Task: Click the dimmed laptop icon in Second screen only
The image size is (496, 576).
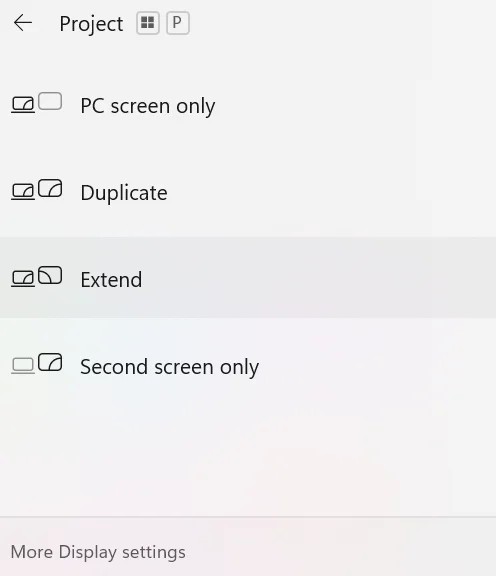Action: pos(23,366)
